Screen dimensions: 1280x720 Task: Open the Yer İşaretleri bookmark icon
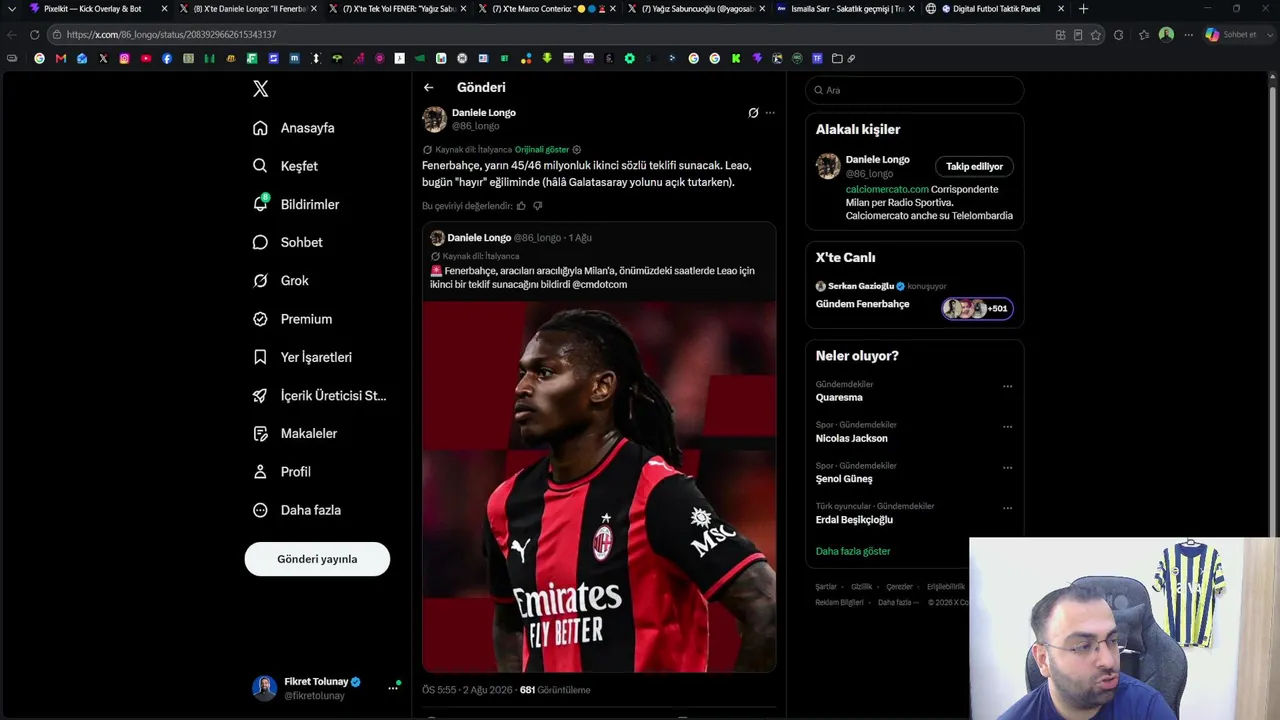(x=260, y=357)
